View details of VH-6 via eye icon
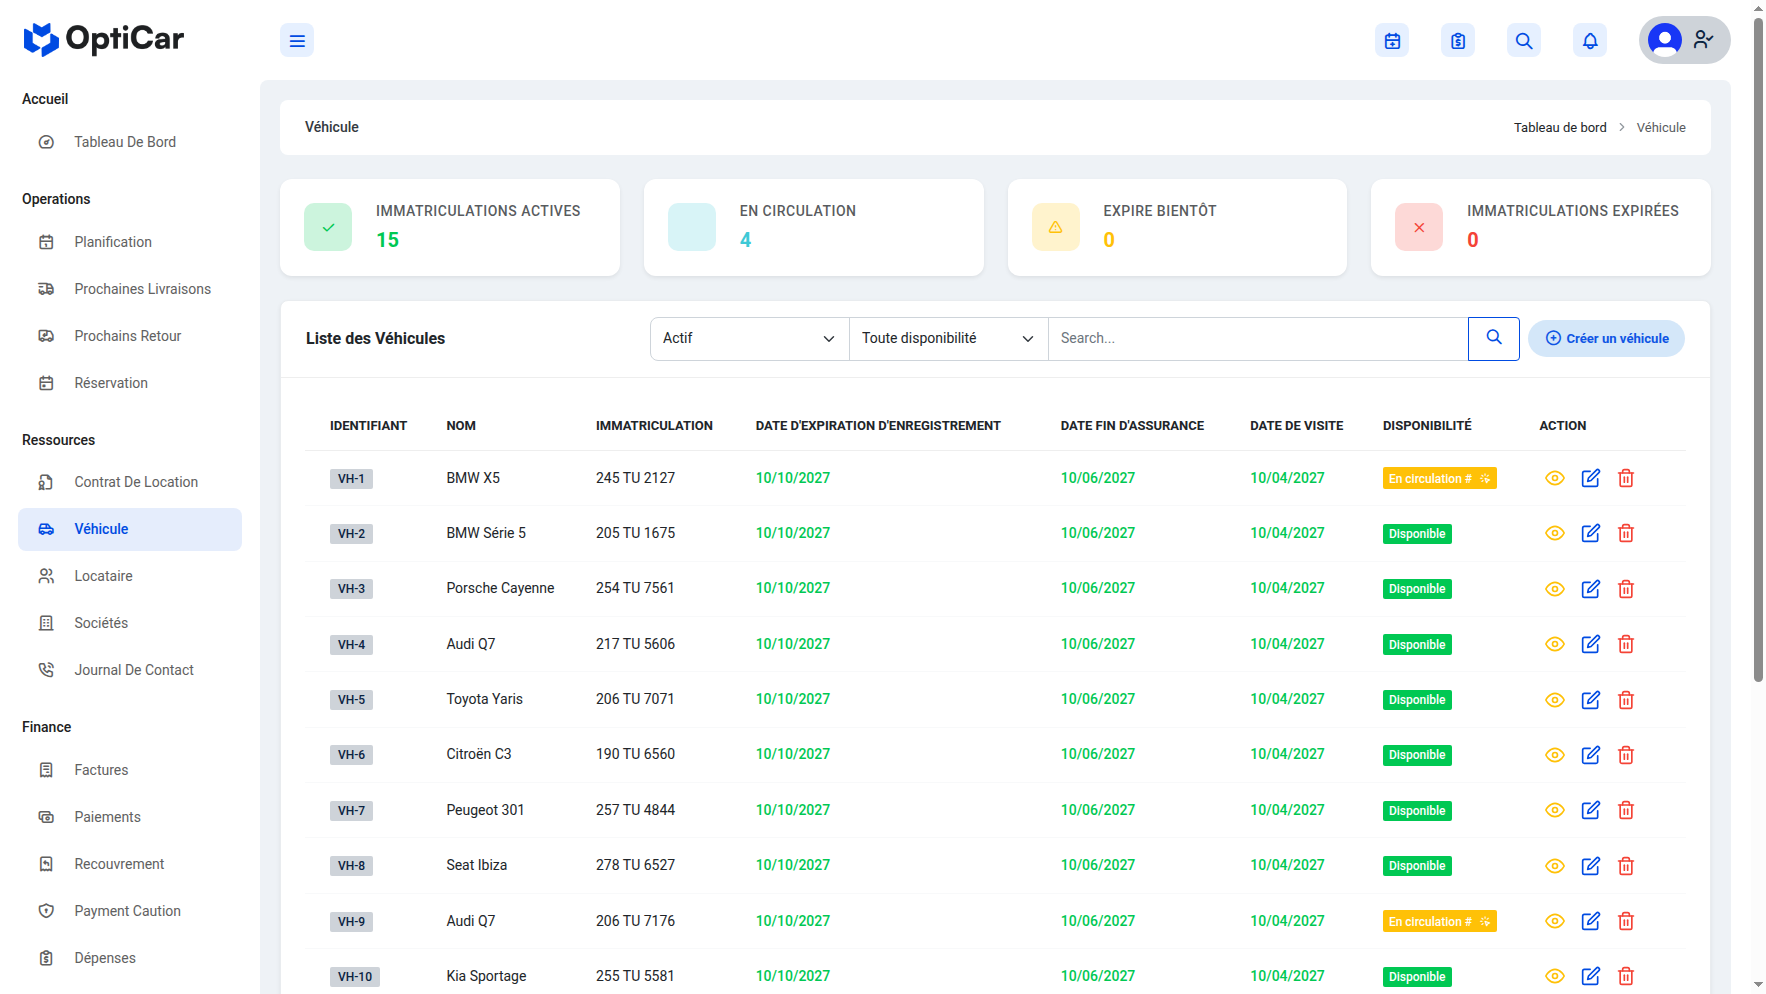The width and height of the screenshot is (1766, 994). point(1554,755)
